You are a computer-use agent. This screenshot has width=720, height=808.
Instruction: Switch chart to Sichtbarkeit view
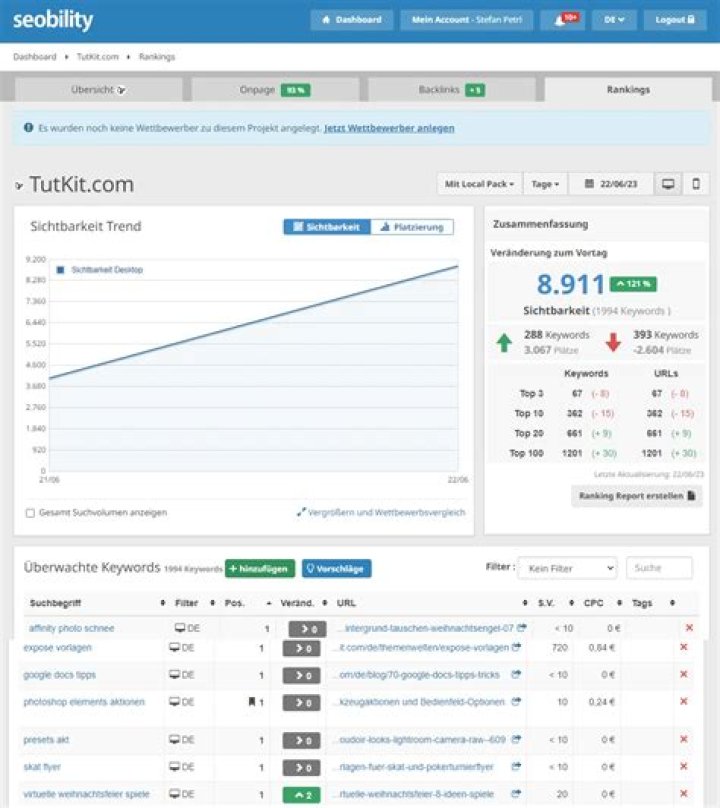point(327,227)
